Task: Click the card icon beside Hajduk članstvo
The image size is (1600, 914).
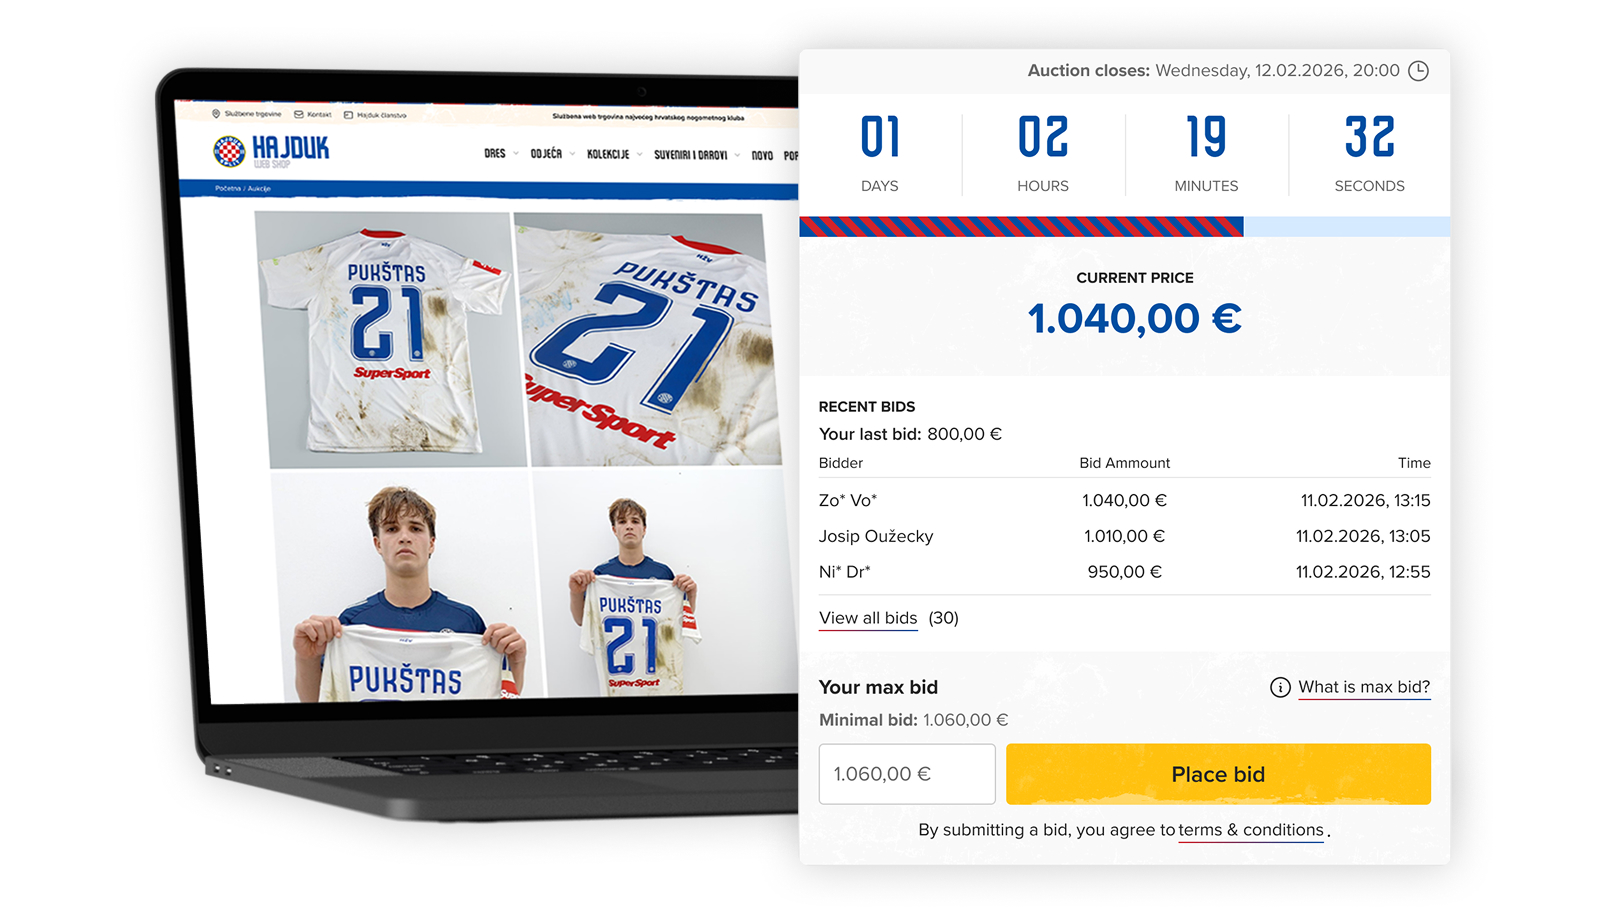Action: click(348, 115)
